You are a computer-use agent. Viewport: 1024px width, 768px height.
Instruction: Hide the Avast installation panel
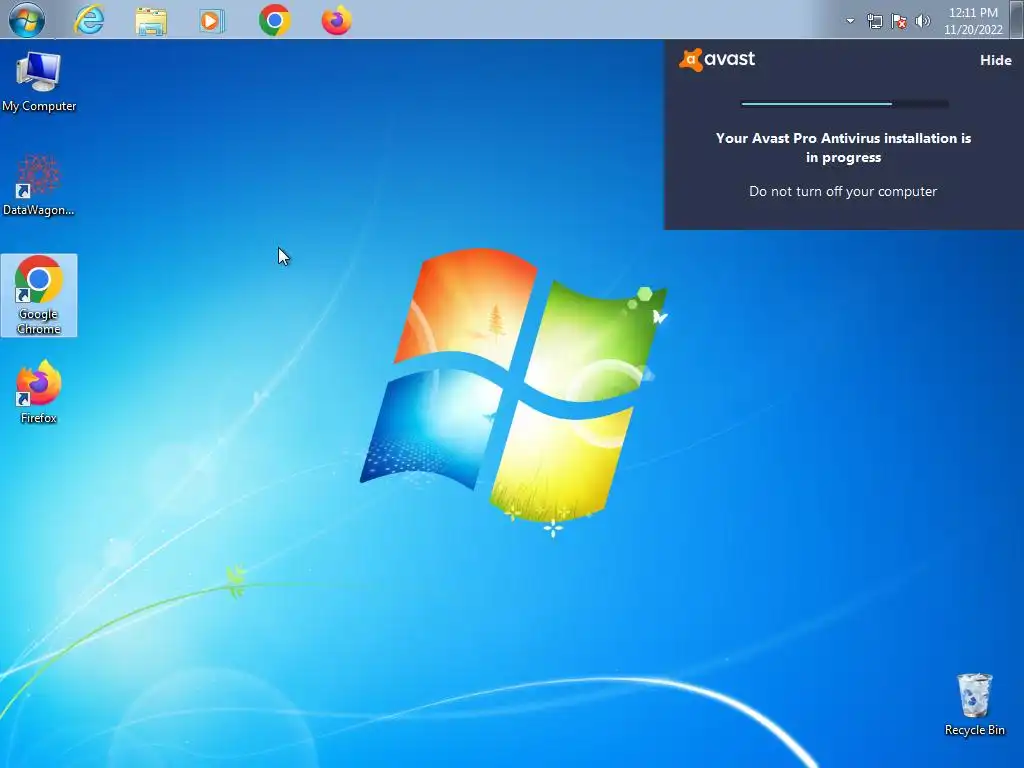(x=995, y=60)
